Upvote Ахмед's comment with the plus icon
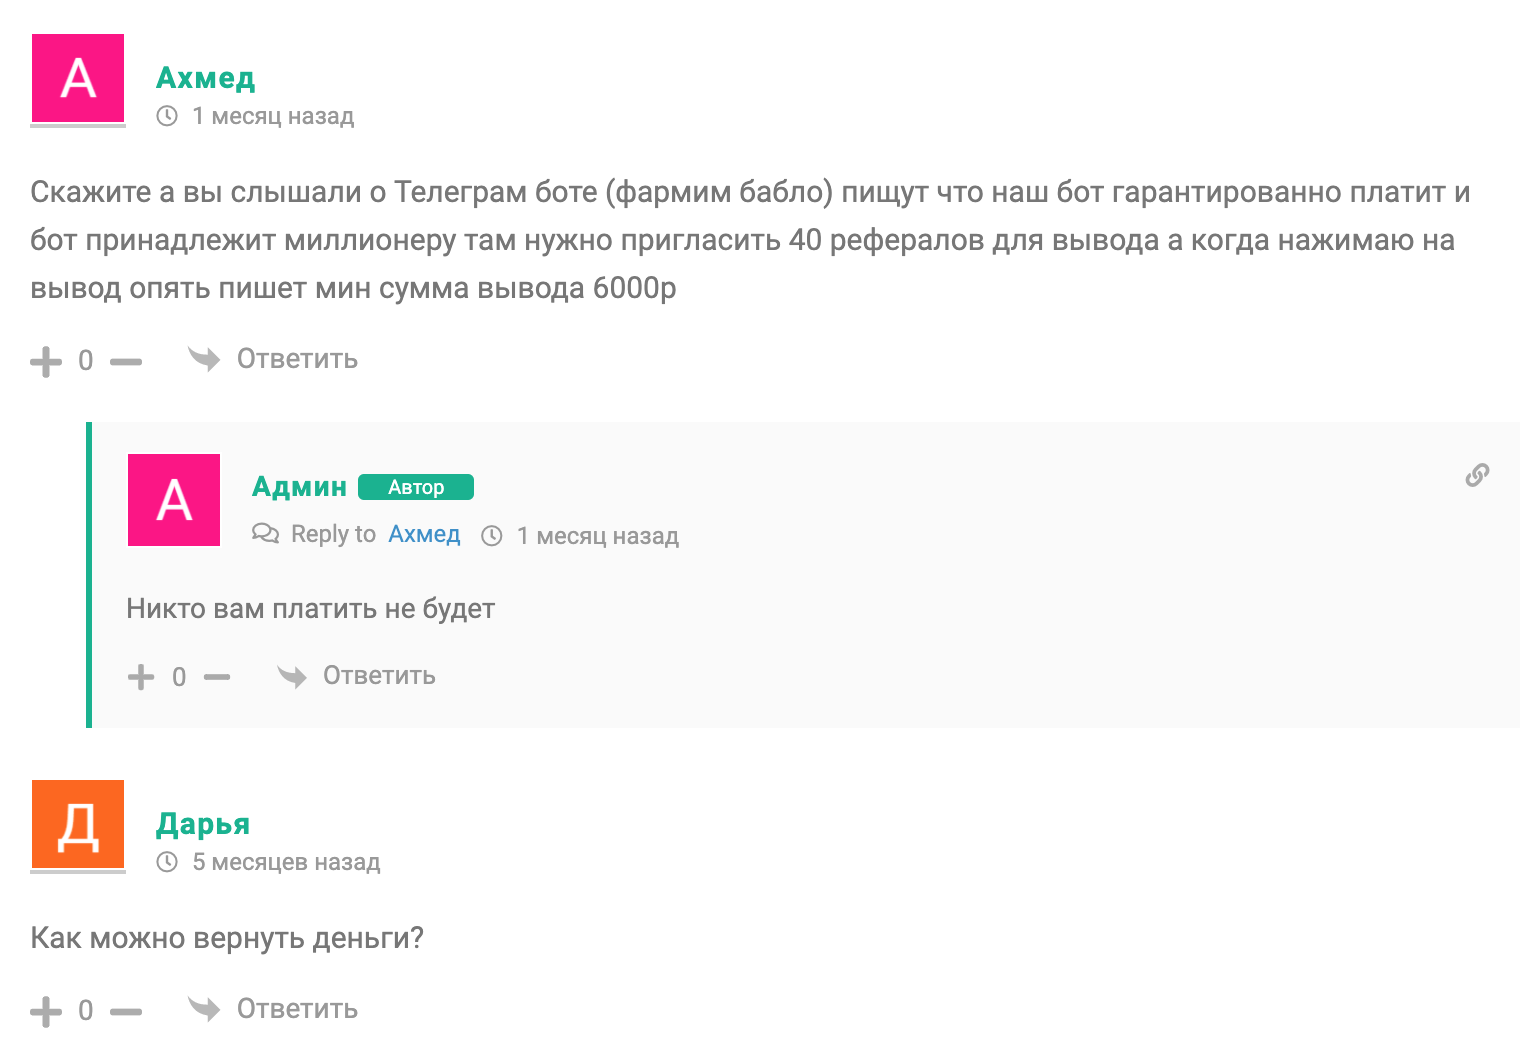Viewport: 1538px width, 1064px height. 46,361
